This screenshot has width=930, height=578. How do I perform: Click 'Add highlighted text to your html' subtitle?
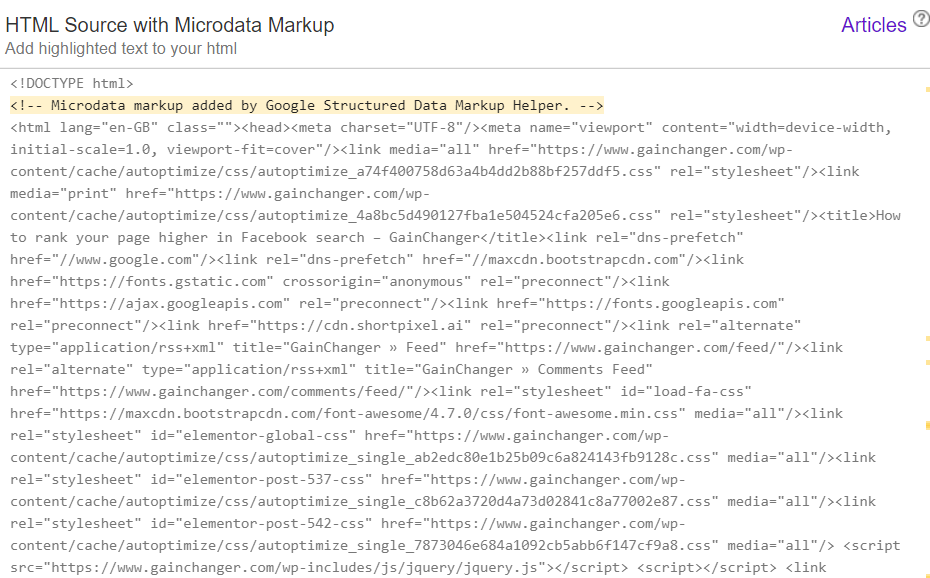(x=121, y=49)
